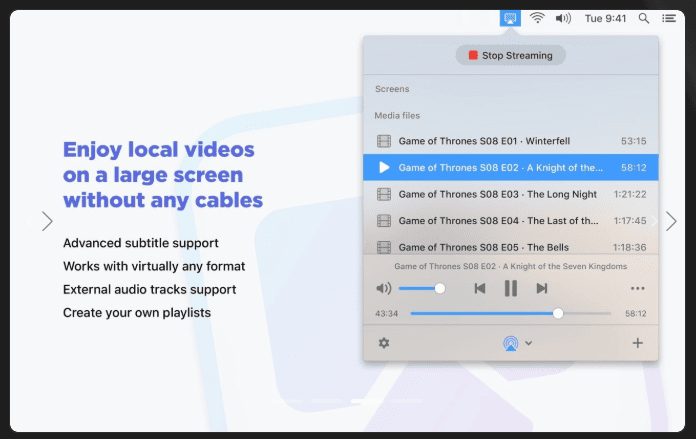The width and height of the screenshot is (696, 439).
Task: Click the volume icon in menu bar
Action: tap(563, 18)
